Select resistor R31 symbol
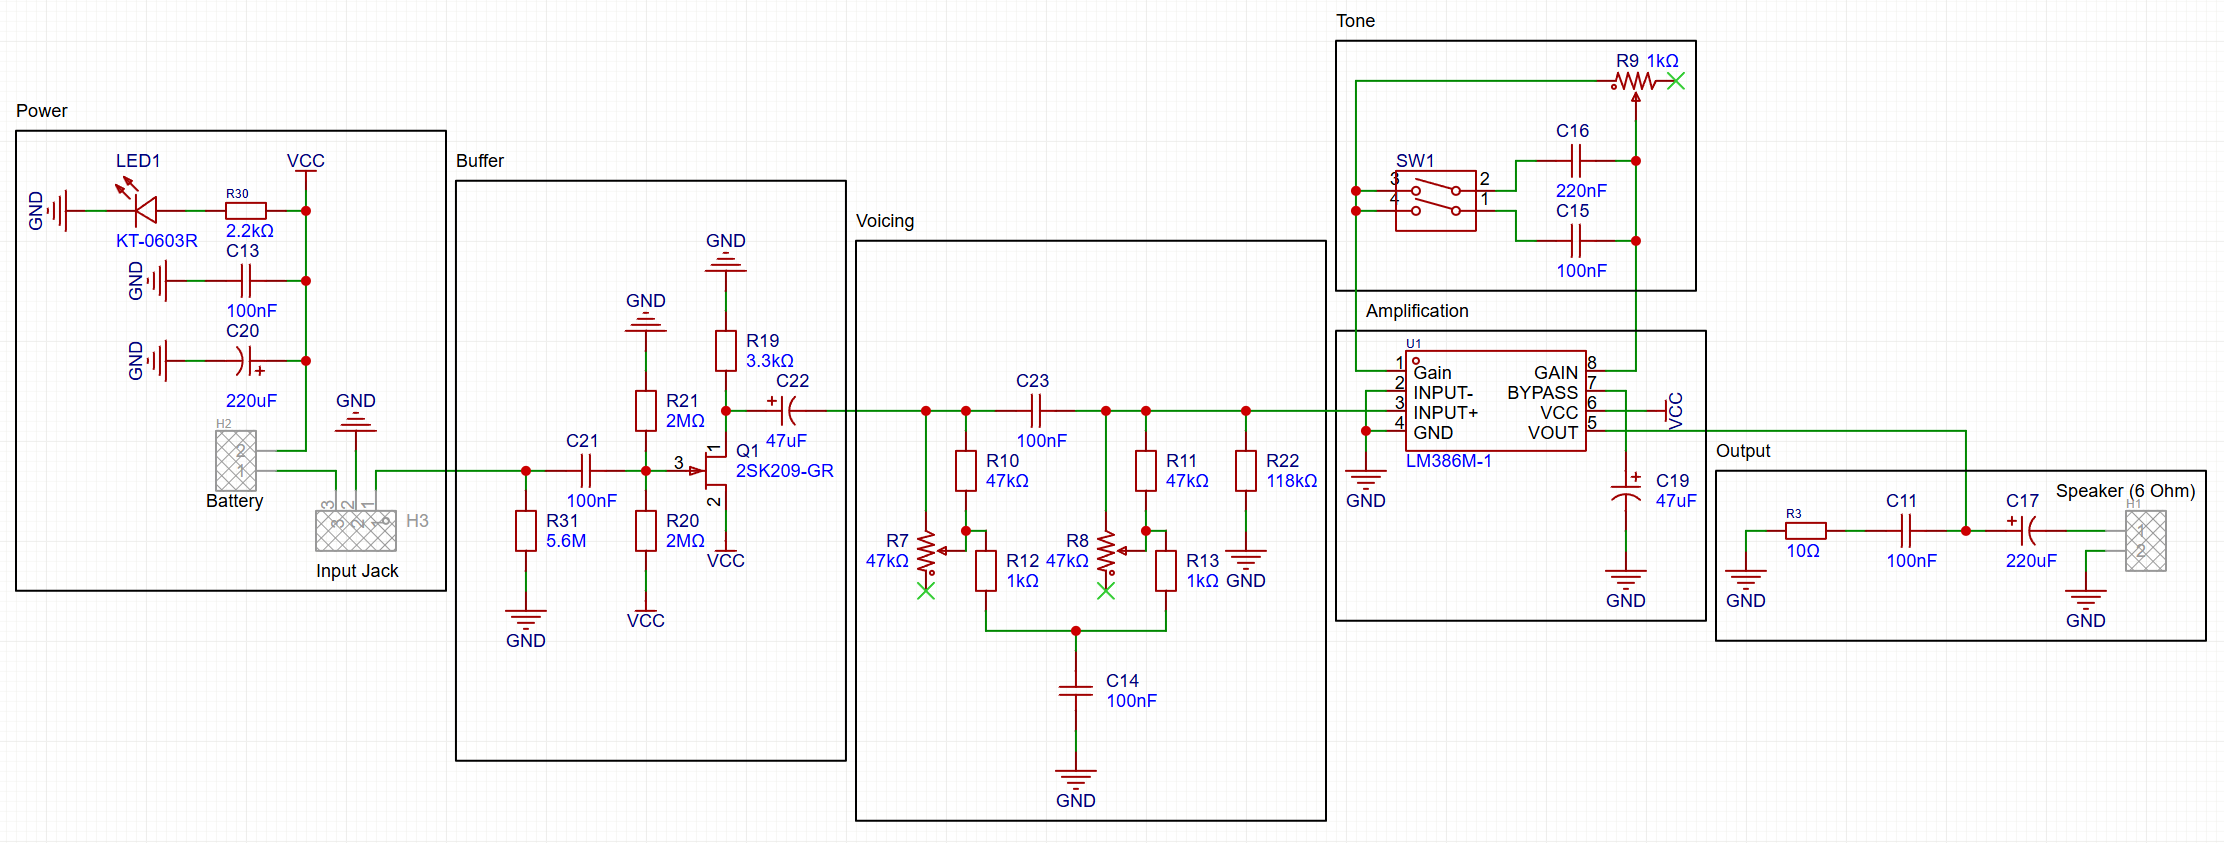Image resolution: width=2224 pixels, height=843 pixels. click(x=526, y=531)
